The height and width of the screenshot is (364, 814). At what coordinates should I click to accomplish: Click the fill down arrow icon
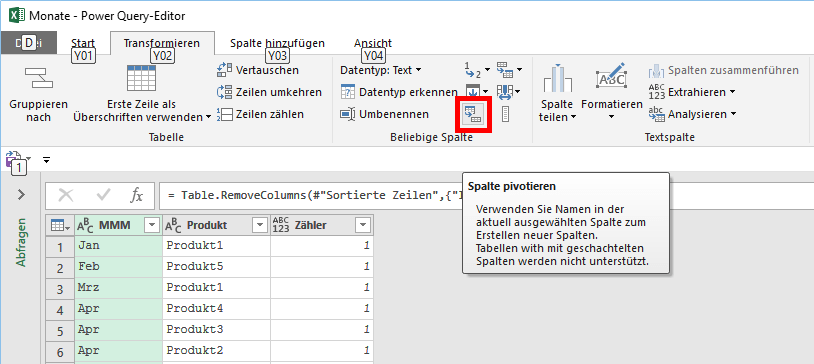click(x=473, y=92)
